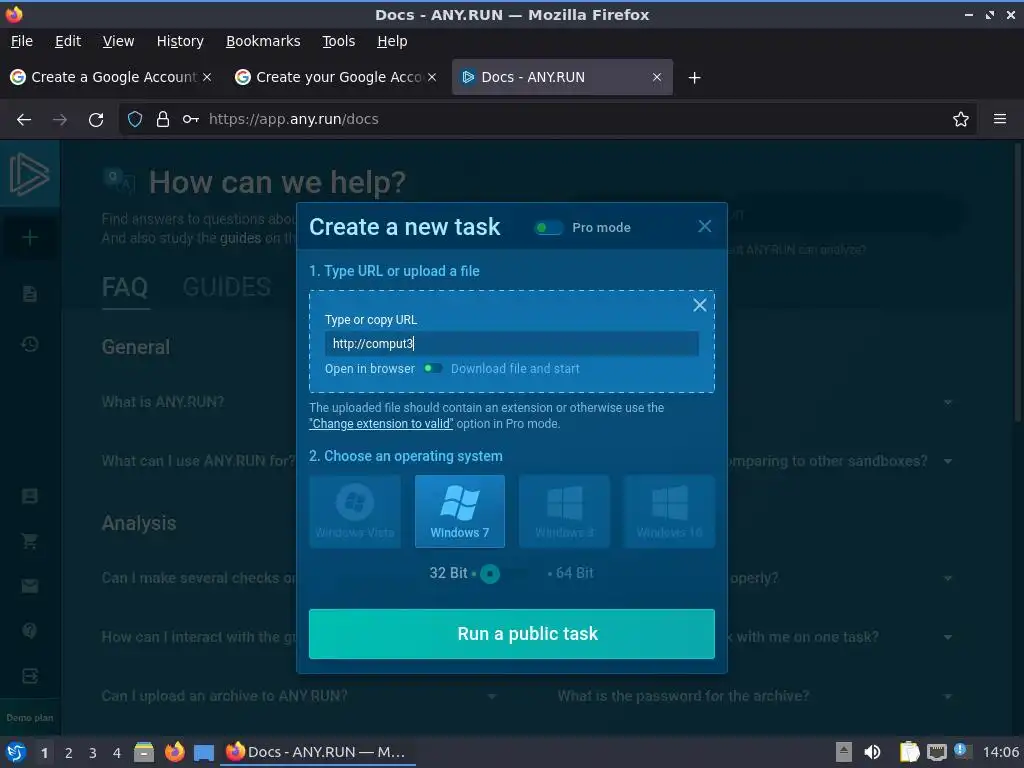Toggle Pro mode switch

(548, 228)
